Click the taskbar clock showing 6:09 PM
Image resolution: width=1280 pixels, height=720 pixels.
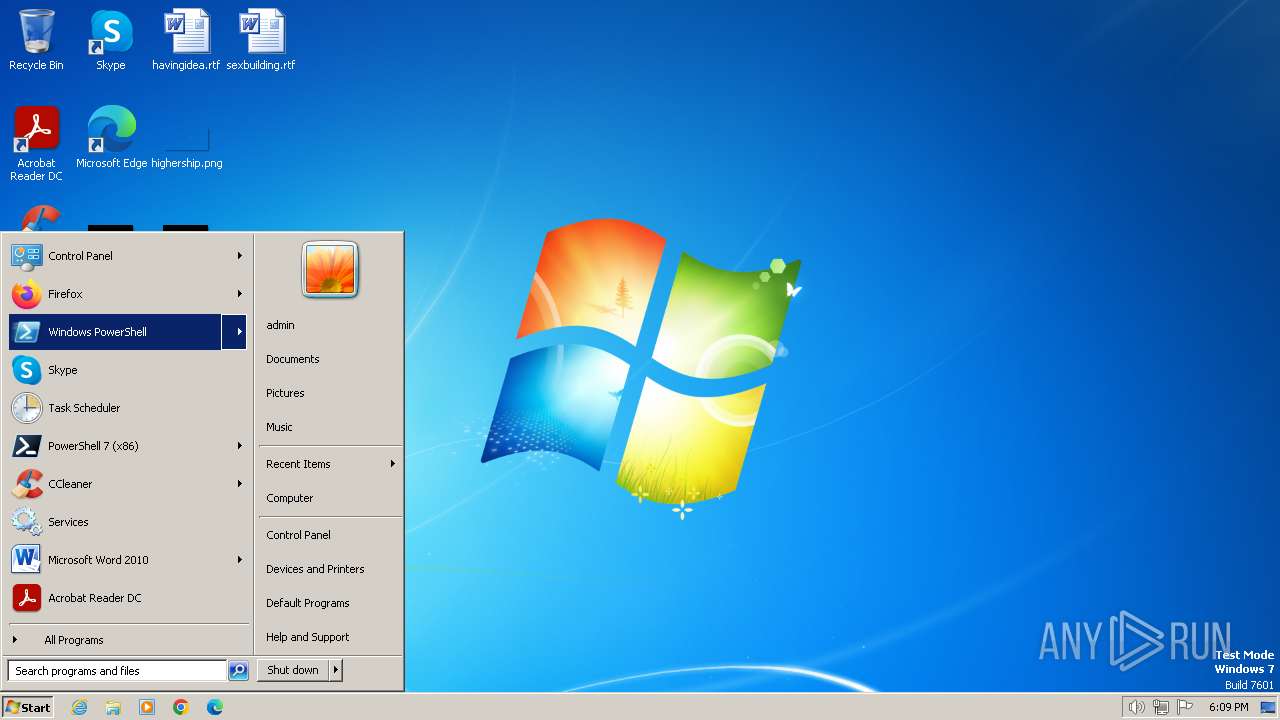coord(1228,707)
